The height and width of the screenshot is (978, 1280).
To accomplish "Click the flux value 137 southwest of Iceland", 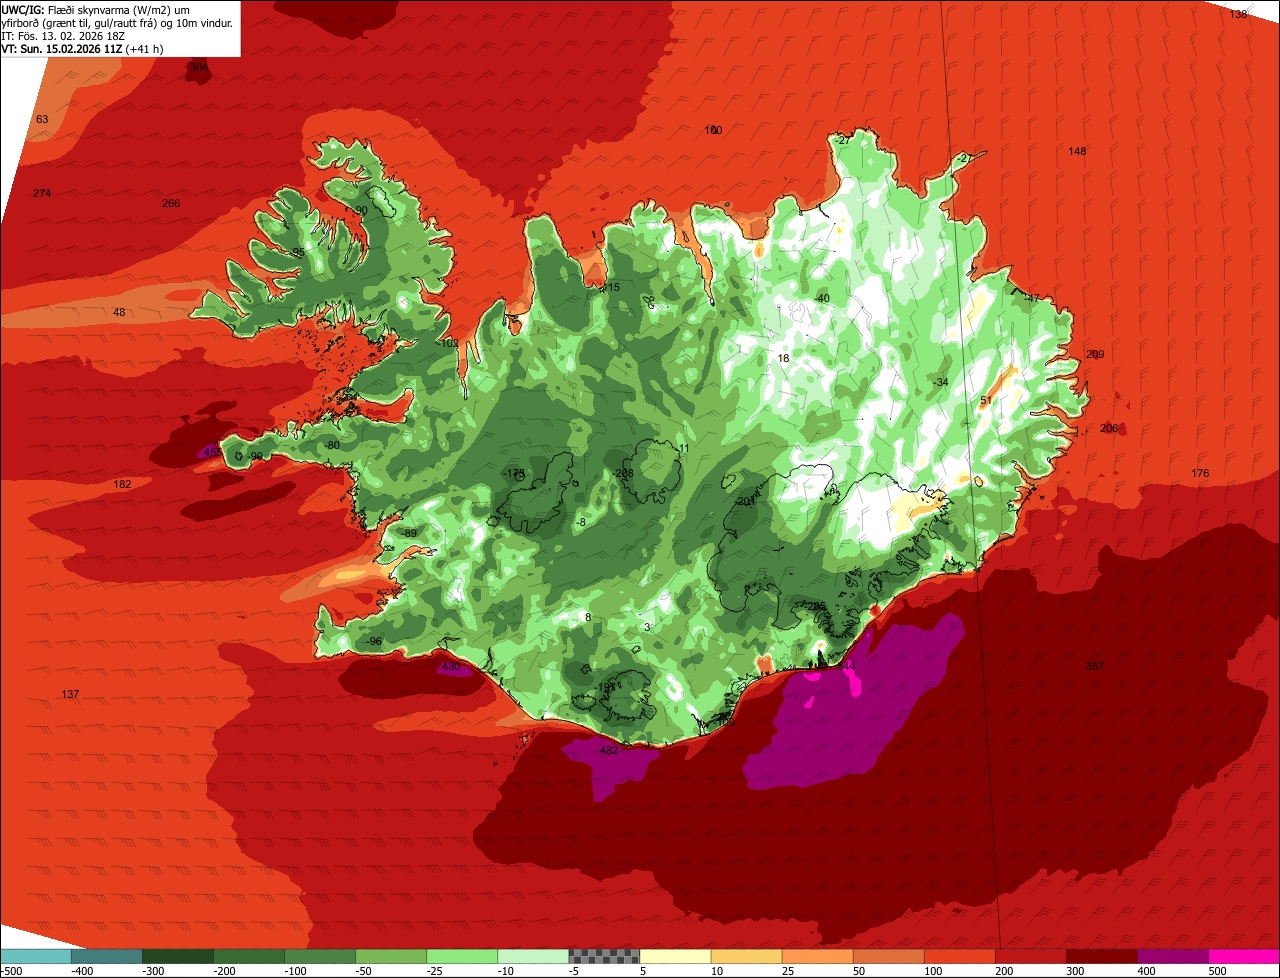I will click(70, 694).
